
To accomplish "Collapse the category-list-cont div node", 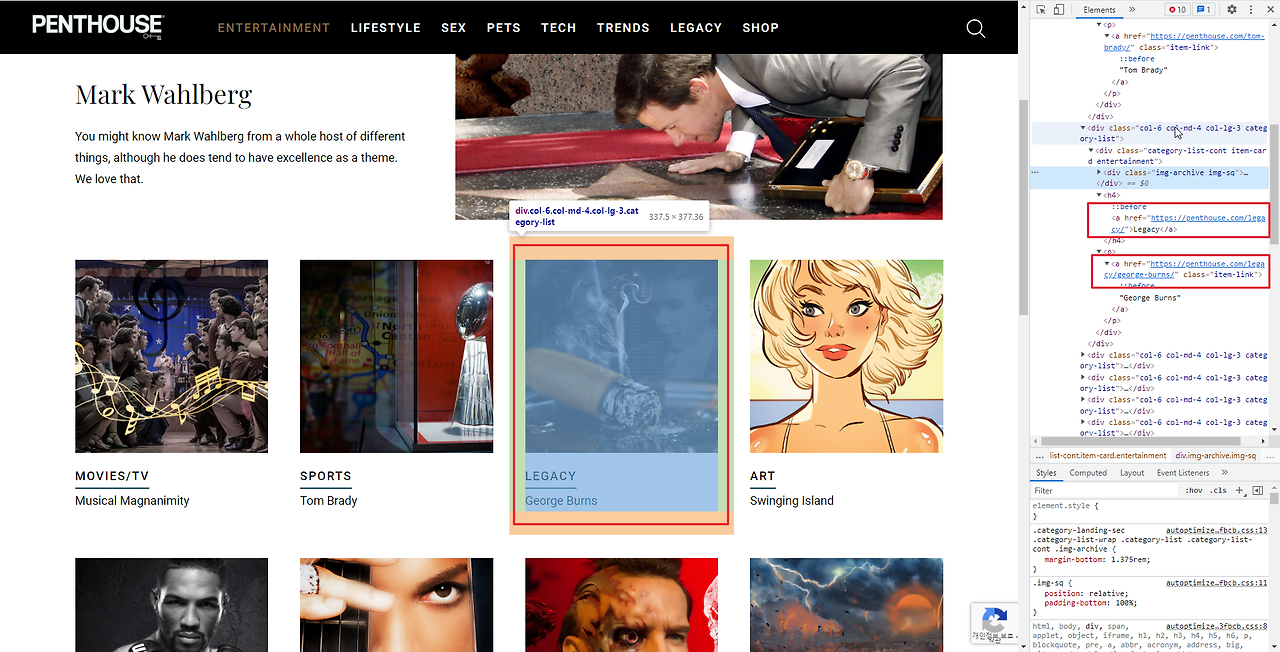I will click(x=1091, y=150).
